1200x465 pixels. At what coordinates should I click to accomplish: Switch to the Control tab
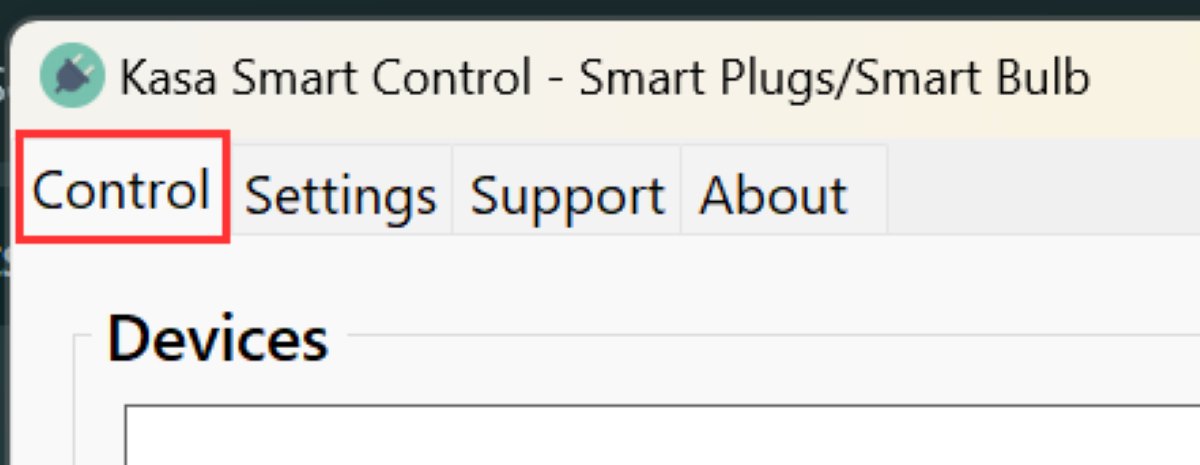[x=122, y=189]
